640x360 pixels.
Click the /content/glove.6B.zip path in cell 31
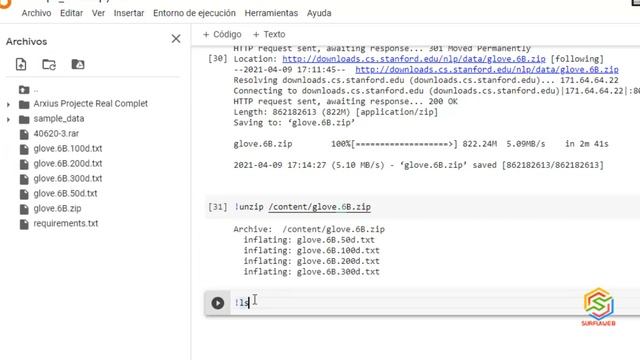(320, 207)
